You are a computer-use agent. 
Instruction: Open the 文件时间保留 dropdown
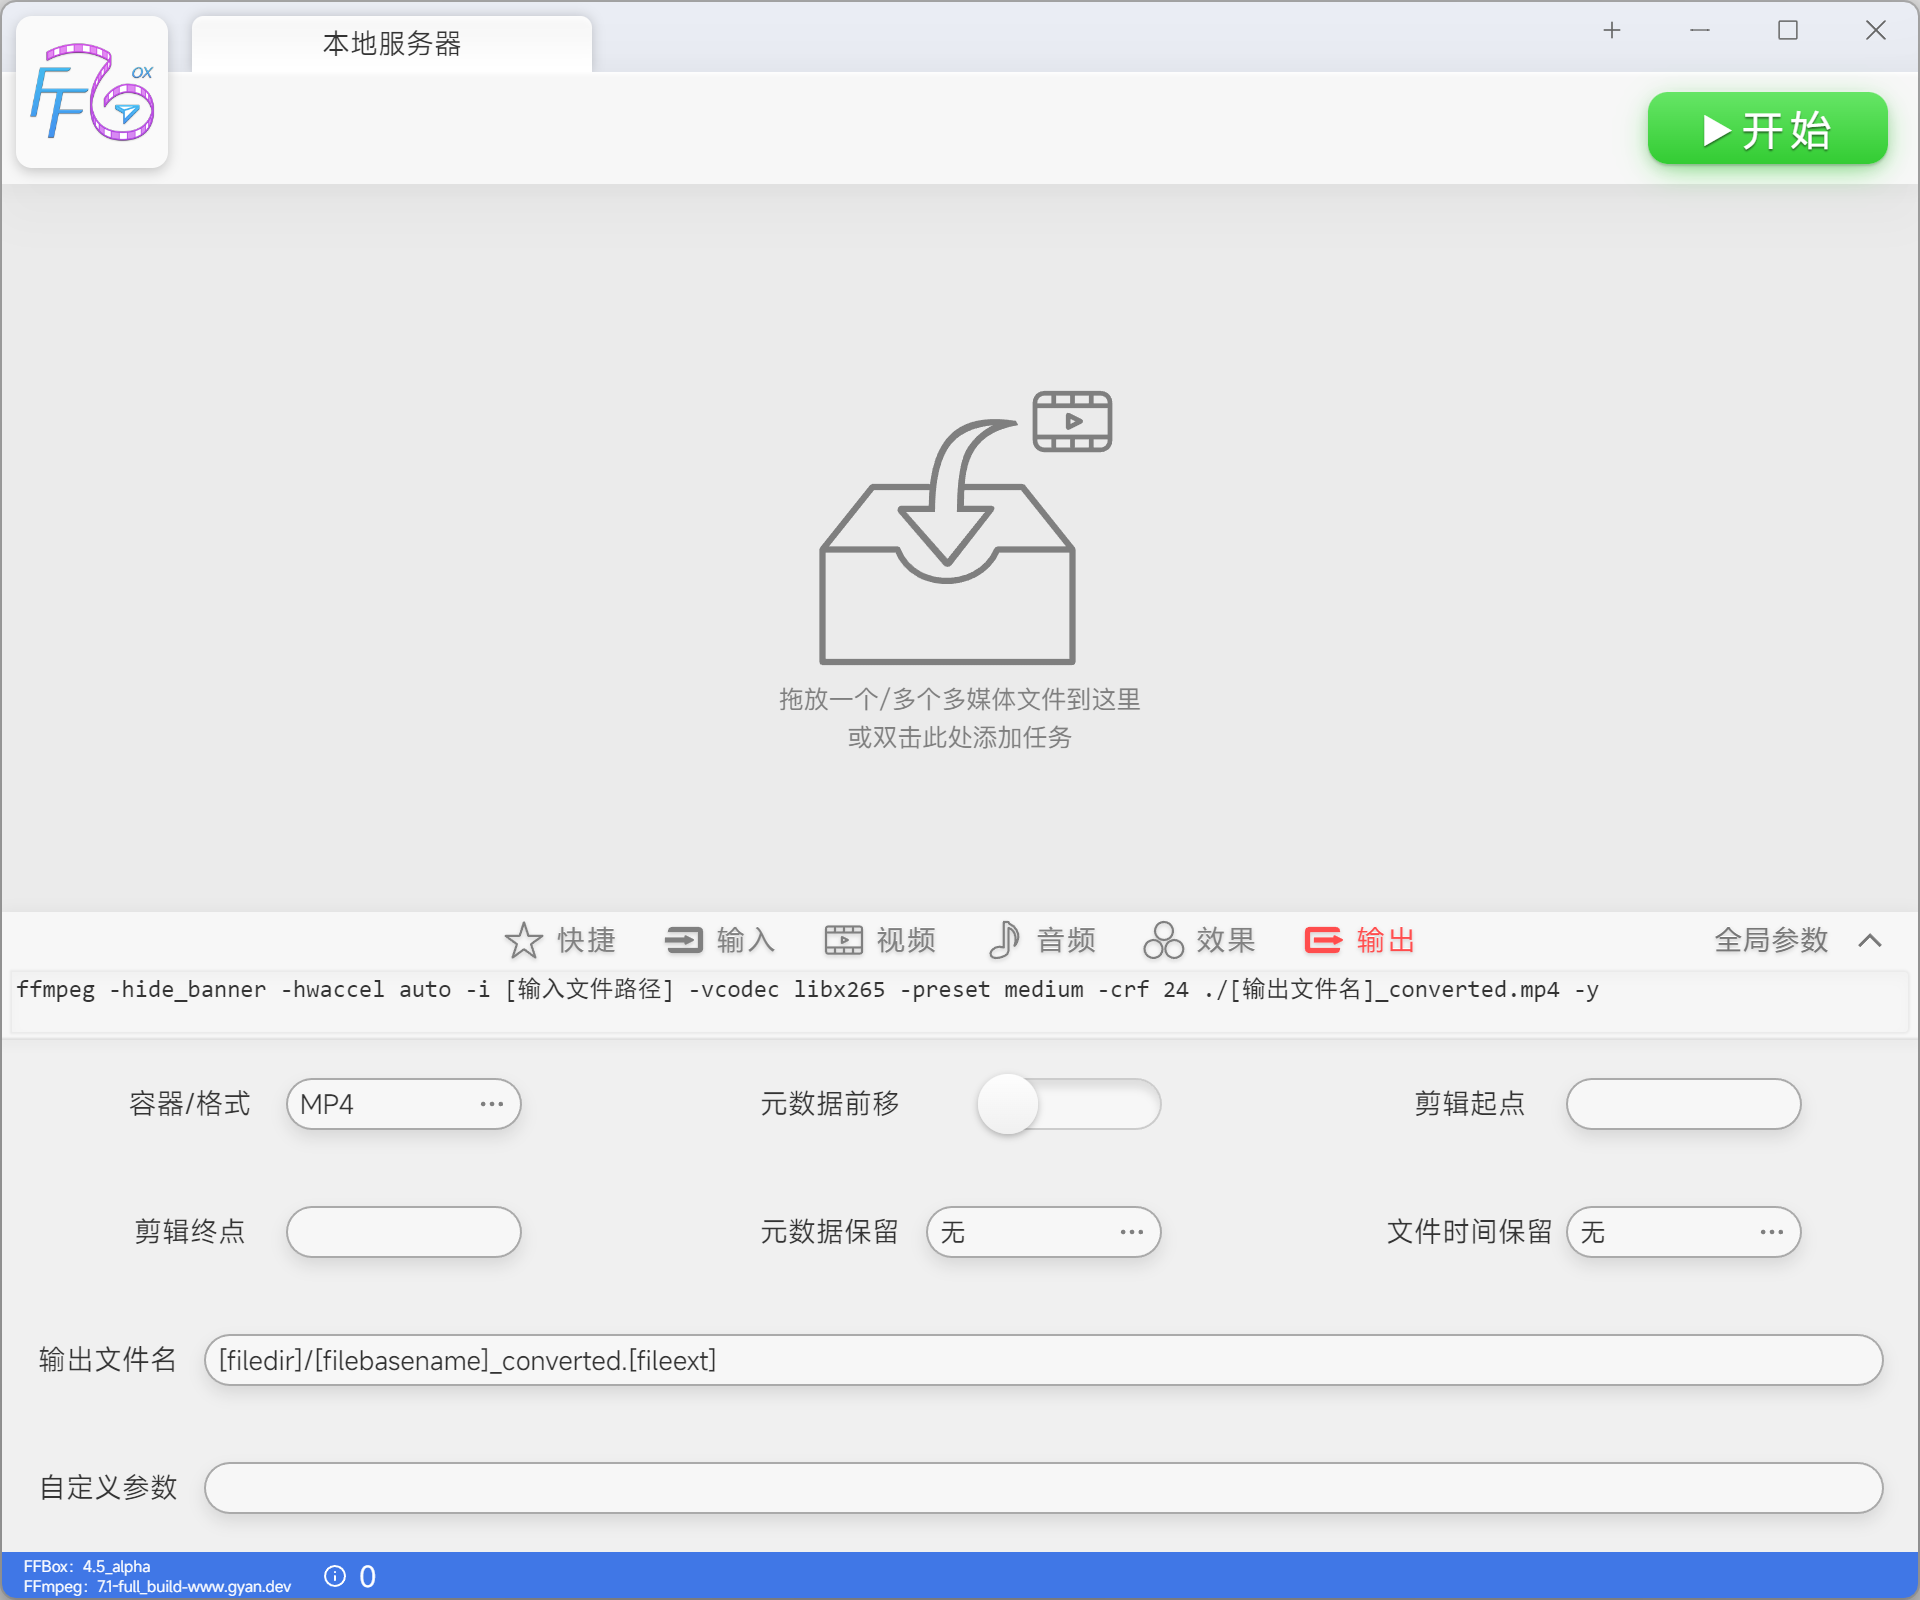point(1683,1232)
